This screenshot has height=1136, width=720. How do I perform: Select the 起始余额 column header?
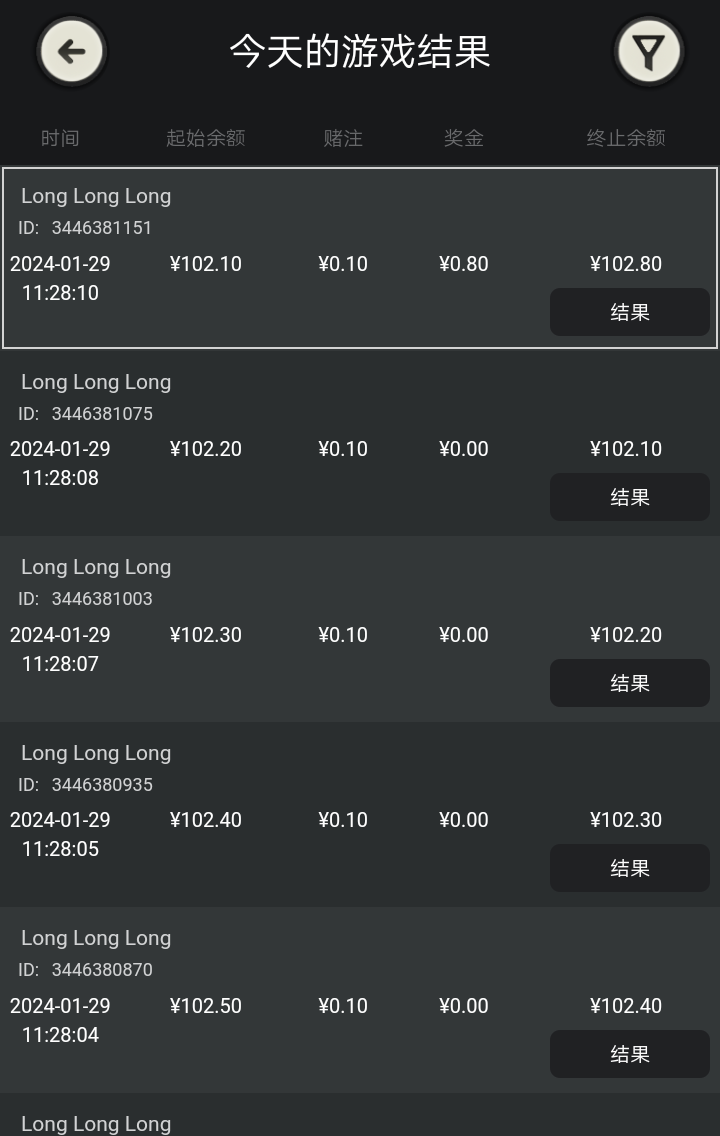coord(206,138)
